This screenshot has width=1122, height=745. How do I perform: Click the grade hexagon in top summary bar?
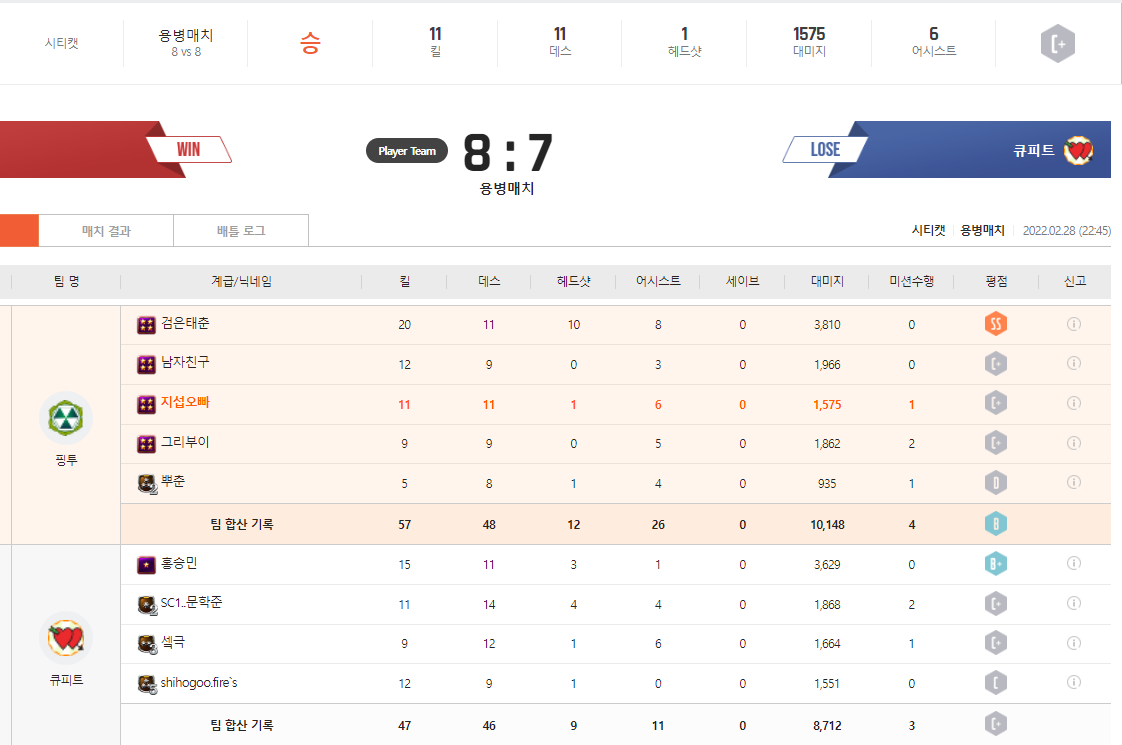coord(1057,43)
